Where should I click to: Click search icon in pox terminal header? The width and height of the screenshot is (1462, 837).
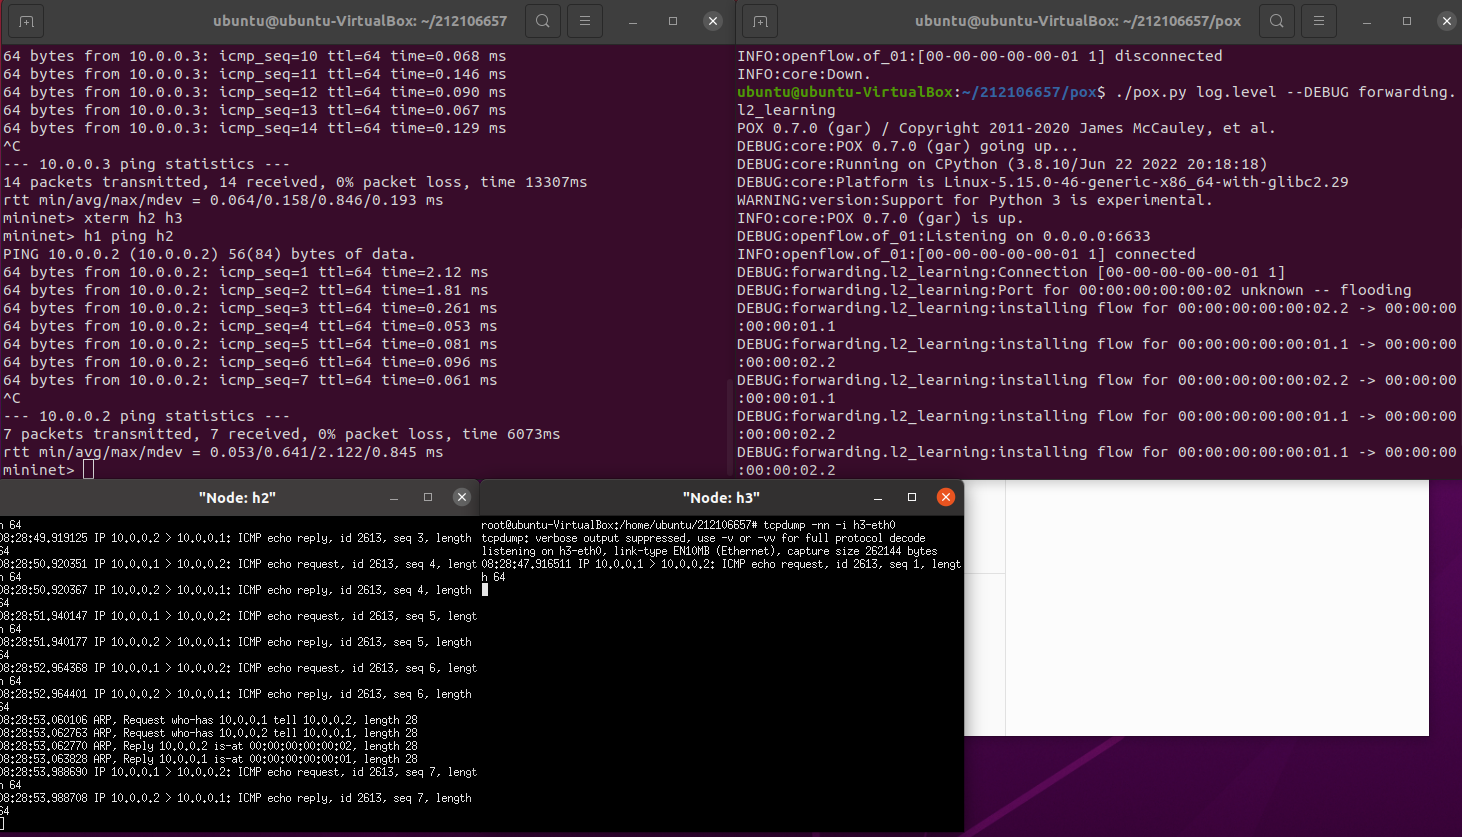[1277, 21]
